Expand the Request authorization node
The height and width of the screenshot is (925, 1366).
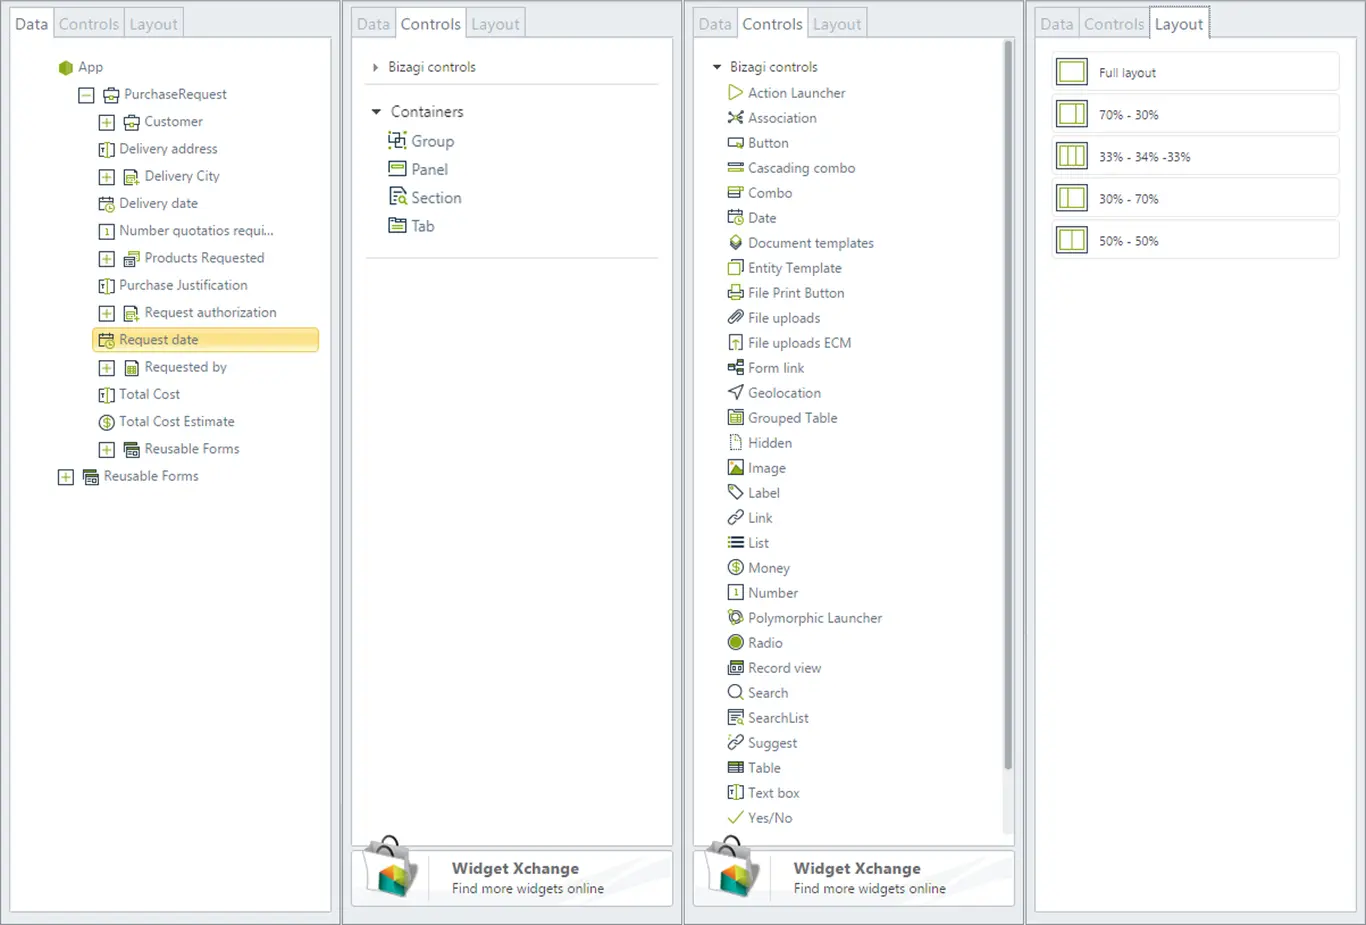point(106,314)
